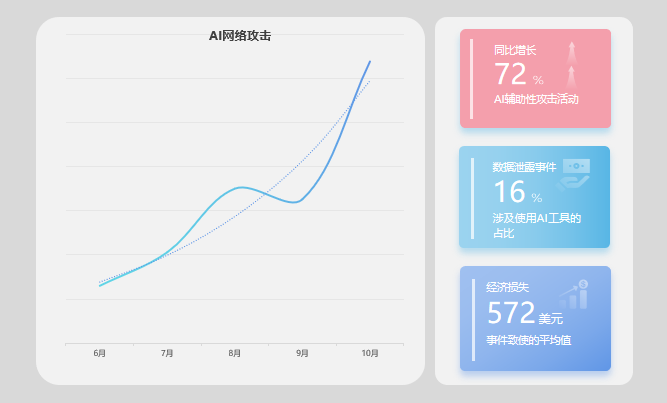Click the white vertical bar on 经济损失 card
The width and height of the screenshot is (667, 403).
pyautogui.click(x=472, y=319)
